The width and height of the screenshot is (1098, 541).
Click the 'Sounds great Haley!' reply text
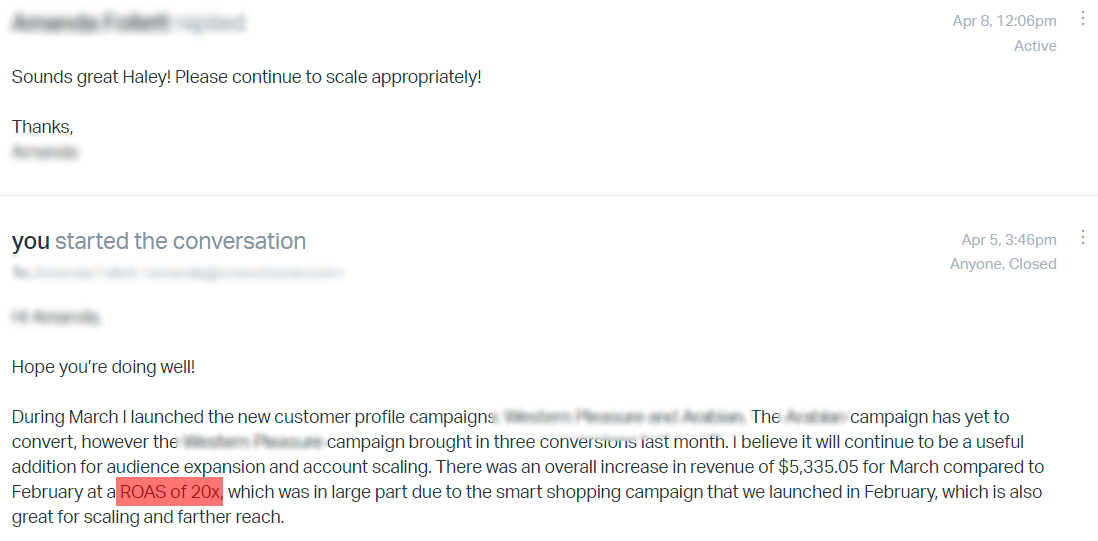92,76
